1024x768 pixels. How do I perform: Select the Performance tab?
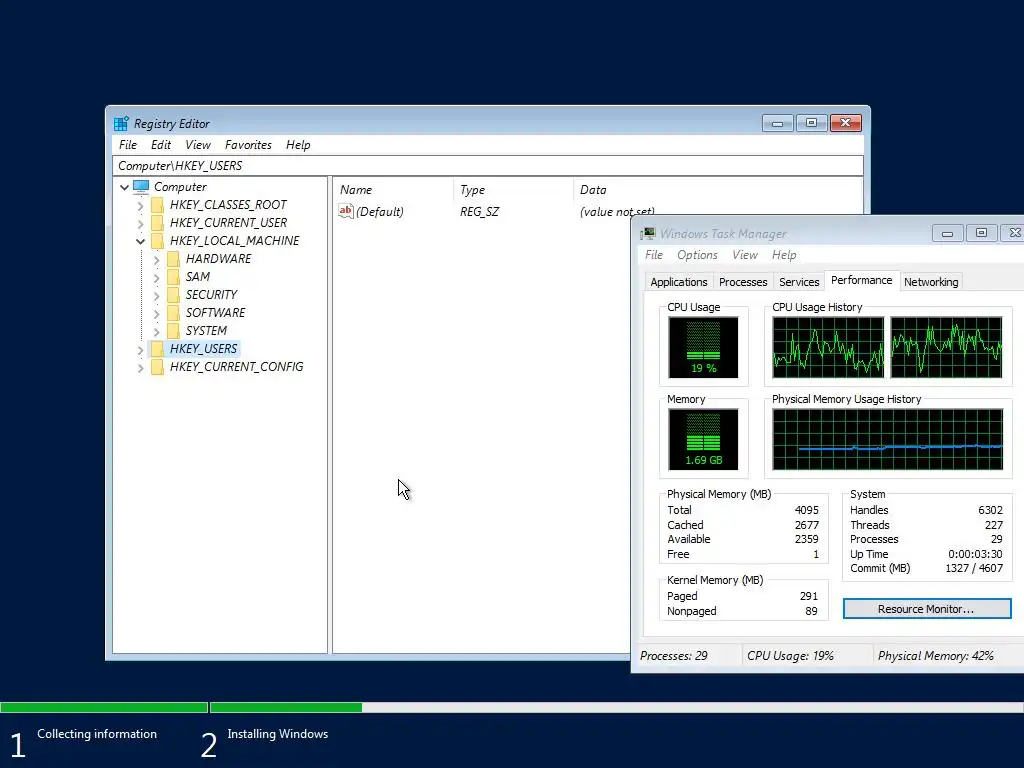point(861,280)
